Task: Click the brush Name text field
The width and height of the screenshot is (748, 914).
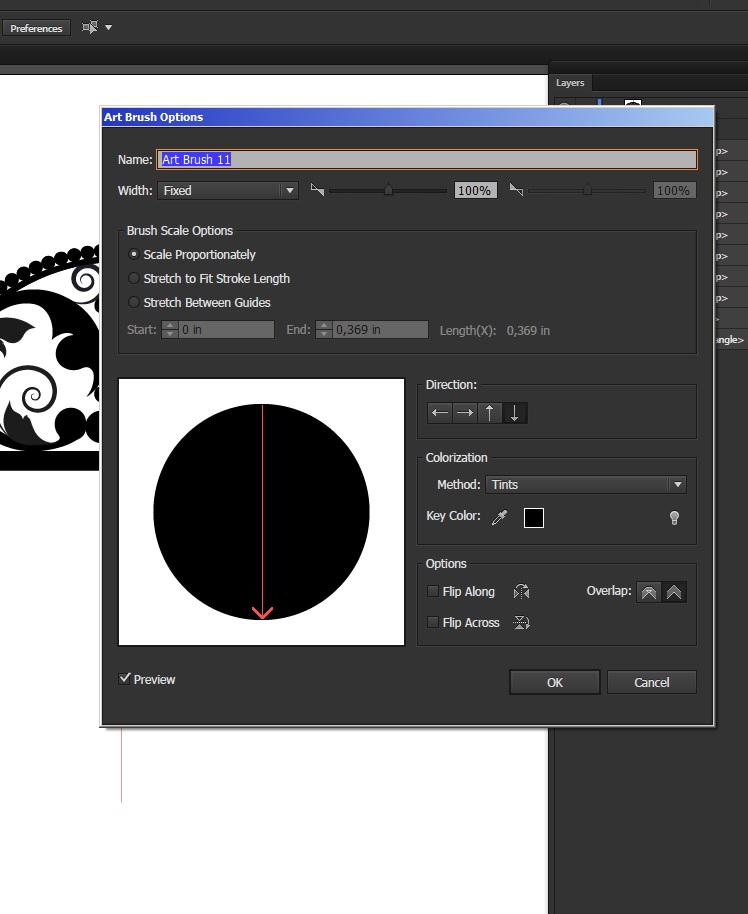Action: (x=427, y=159)
